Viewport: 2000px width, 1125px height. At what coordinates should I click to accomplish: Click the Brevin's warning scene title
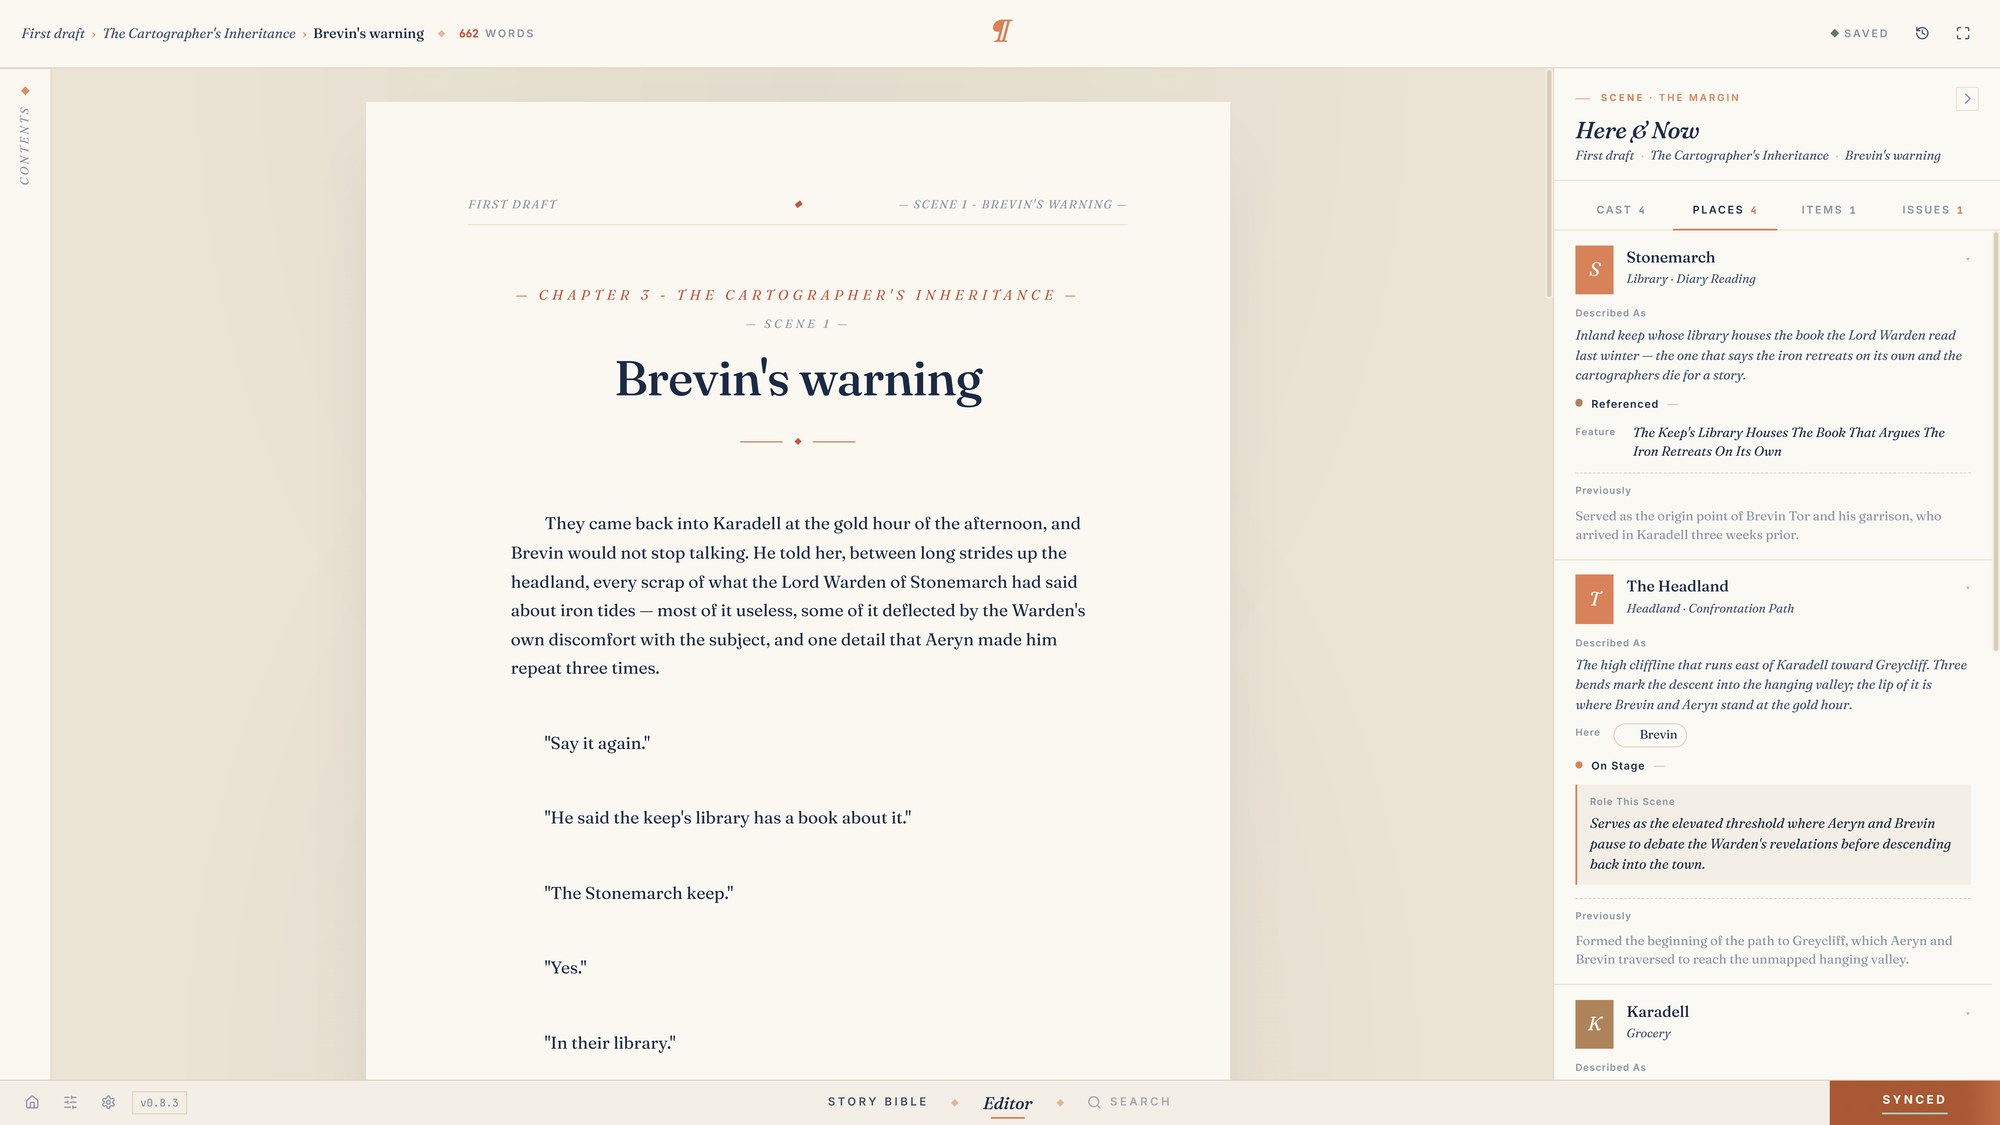pyautogui.click(x=798, y=380)
